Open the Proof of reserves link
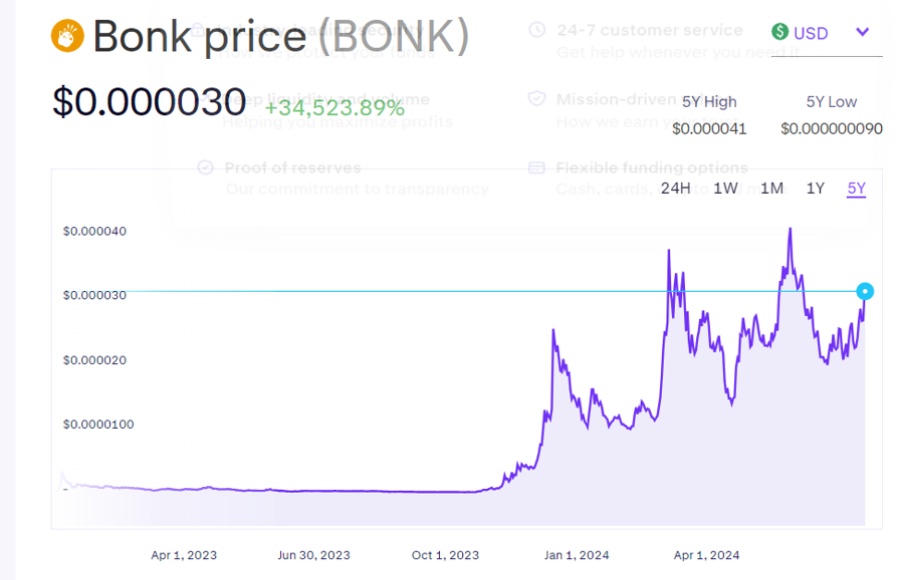The height and width of the screenshot is (580, 900). [x=292, y=168]
